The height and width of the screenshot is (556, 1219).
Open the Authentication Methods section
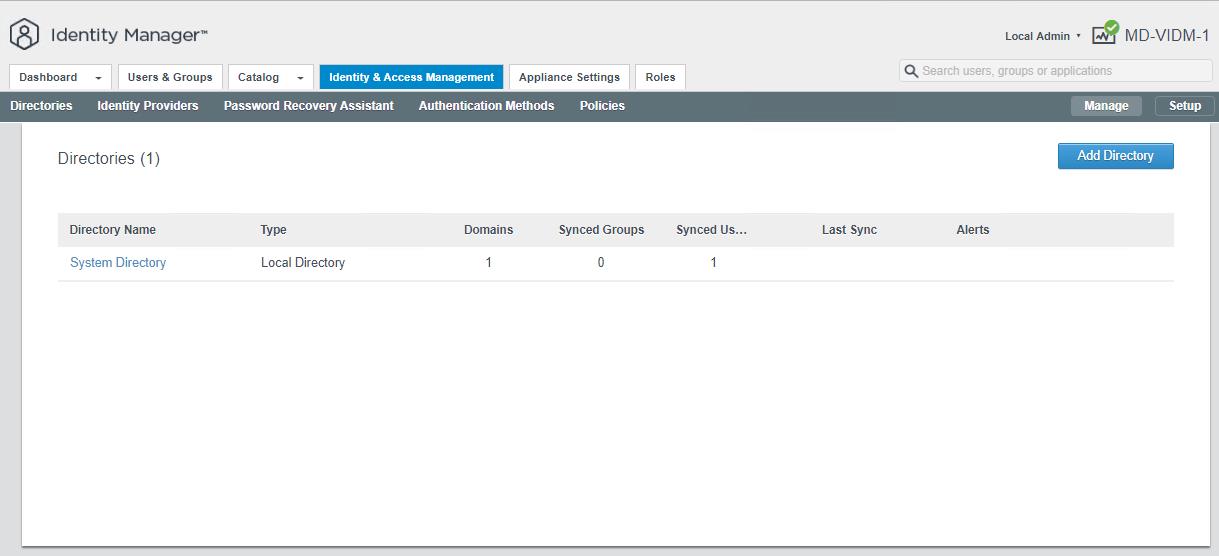486,106
